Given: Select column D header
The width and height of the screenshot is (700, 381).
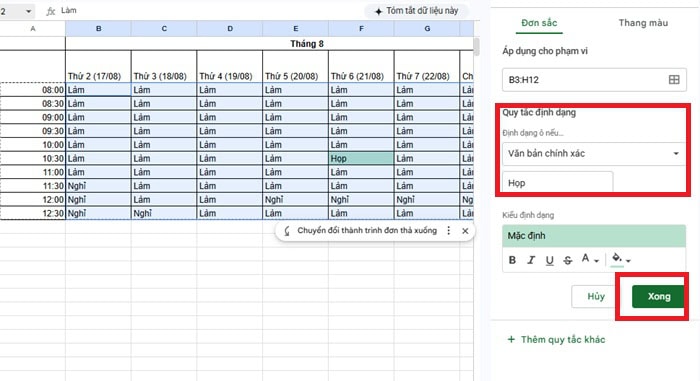Looking at the screenshot, I should [229, 29].
